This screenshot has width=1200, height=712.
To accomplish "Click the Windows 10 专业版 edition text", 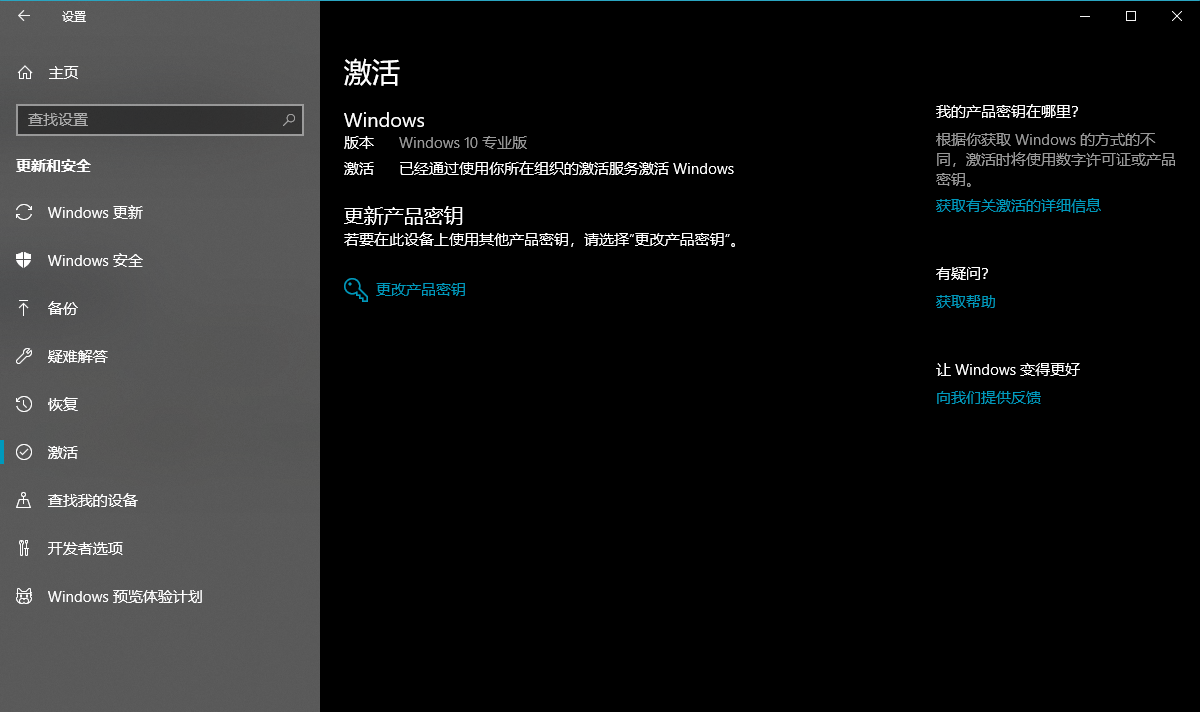I will pyautogui.click(x=463, y=143).
